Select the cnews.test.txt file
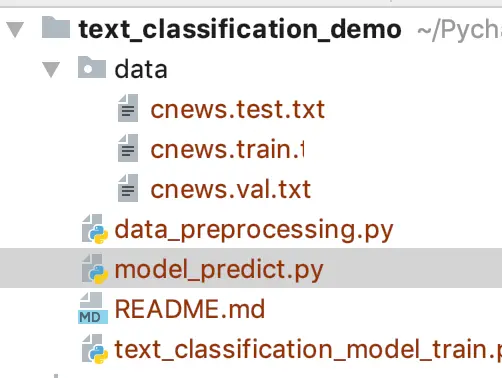Screen dimensions: 502x378 click(x=238, y=109)
